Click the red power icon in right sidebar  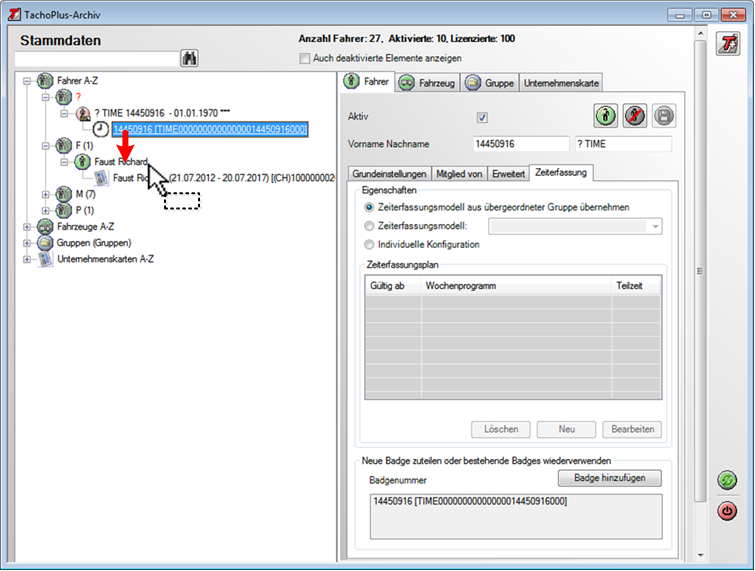point(727,511)
